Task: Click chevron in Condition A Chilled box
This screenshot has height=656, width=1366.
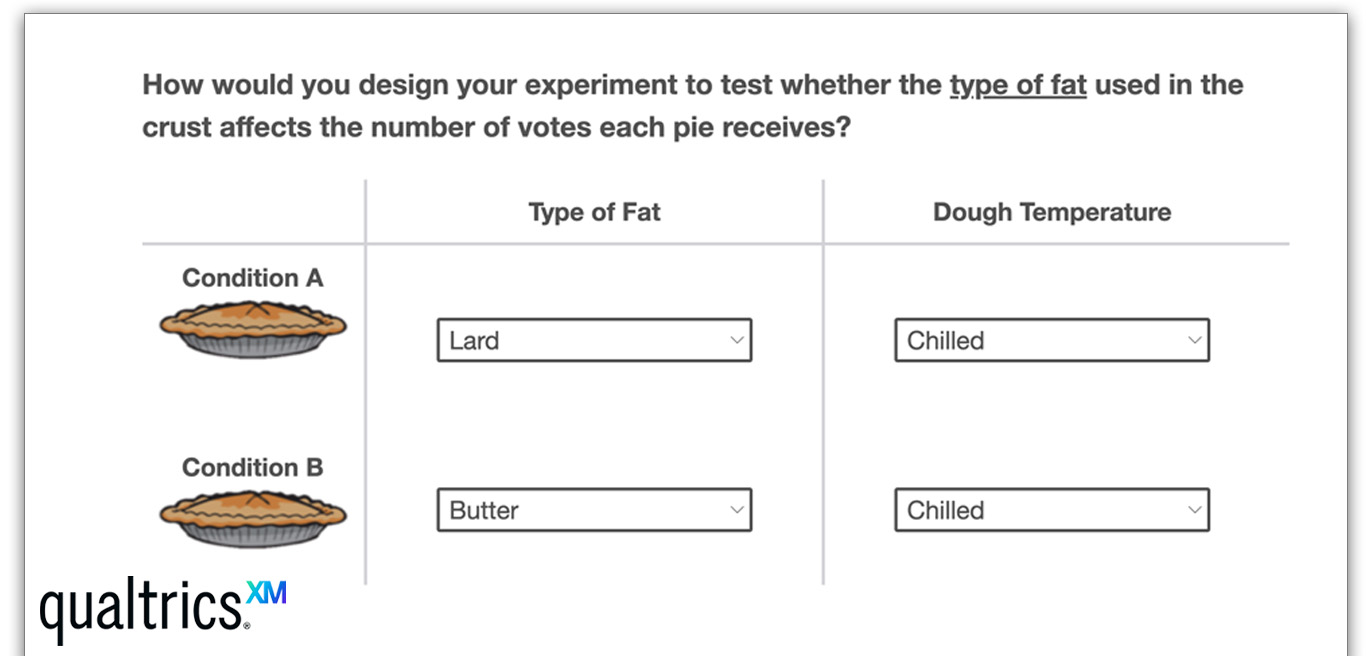Action: tap(1194, 340)
